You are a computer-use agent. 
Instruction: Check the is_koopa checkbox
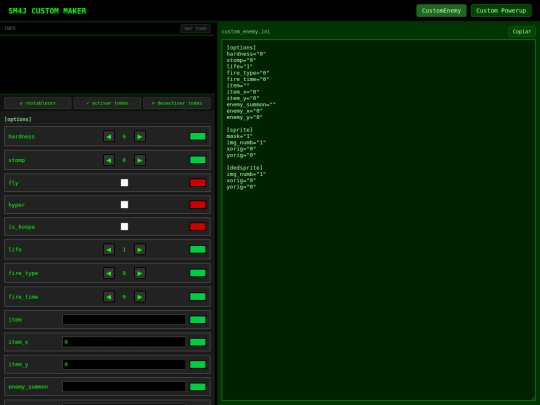[x=124, y=227]
